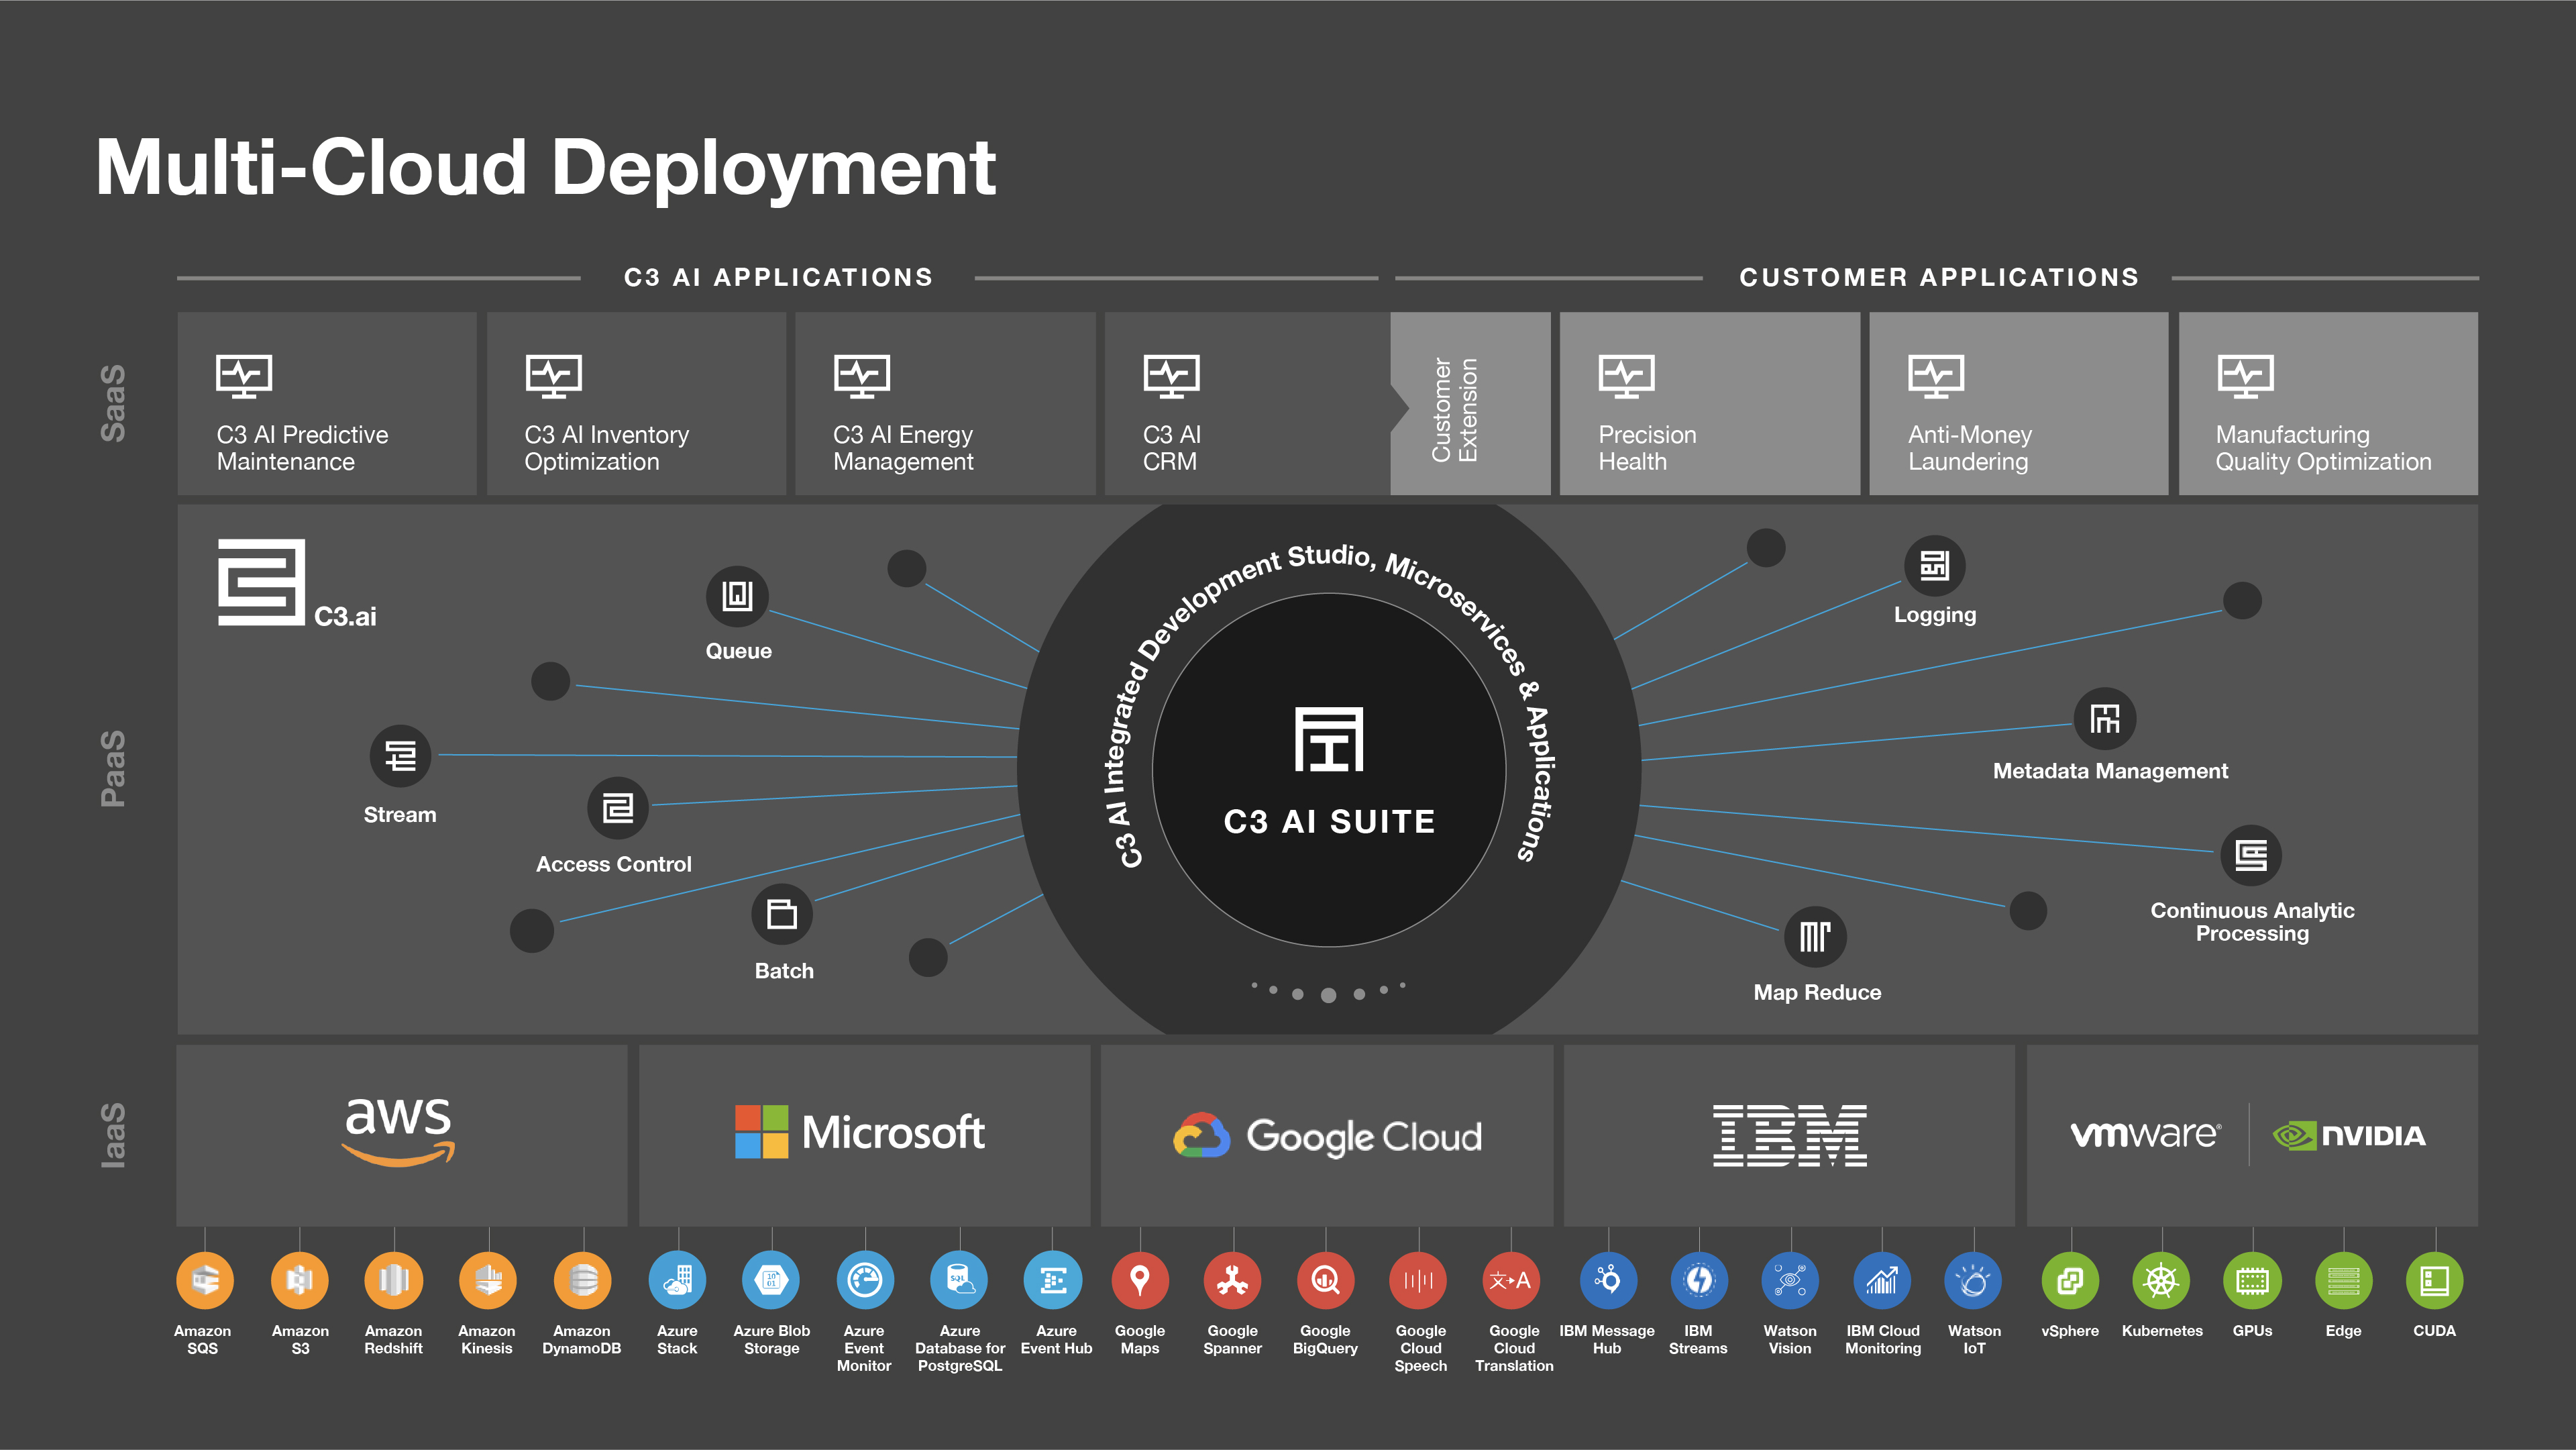Open the Anti-Money Laundering tile
Viewport: 2576px width, 1450px height.
(2018, 404)
